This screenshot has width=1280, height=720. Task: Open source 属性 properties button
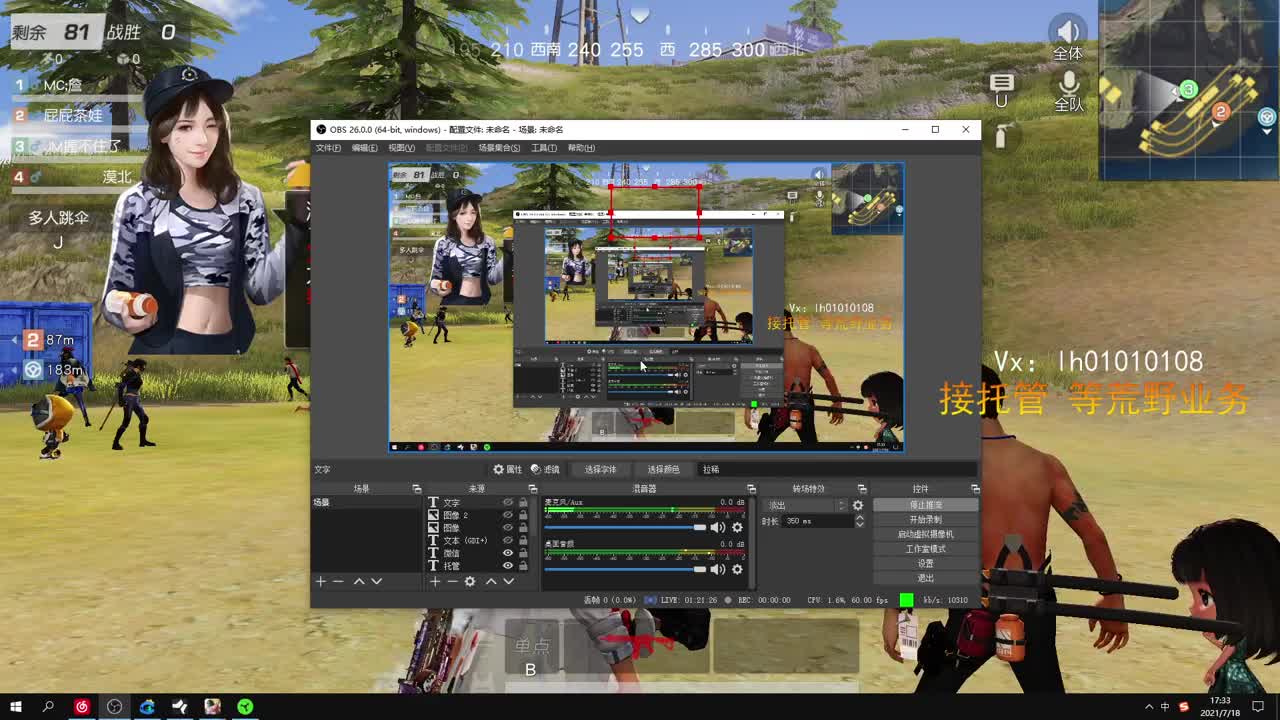click(x=508, y=469)
